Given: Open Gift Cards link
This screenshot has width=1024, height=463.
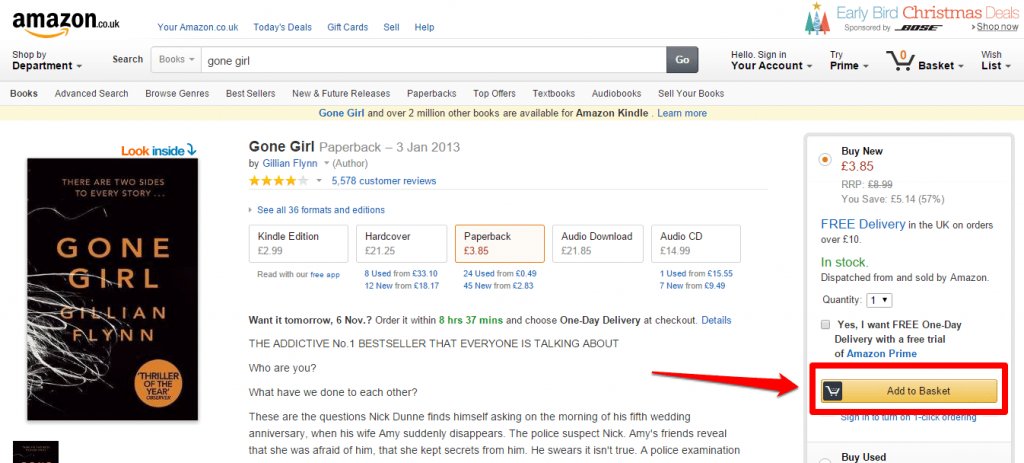Looking at the screenshot, I should coord(347,27).
